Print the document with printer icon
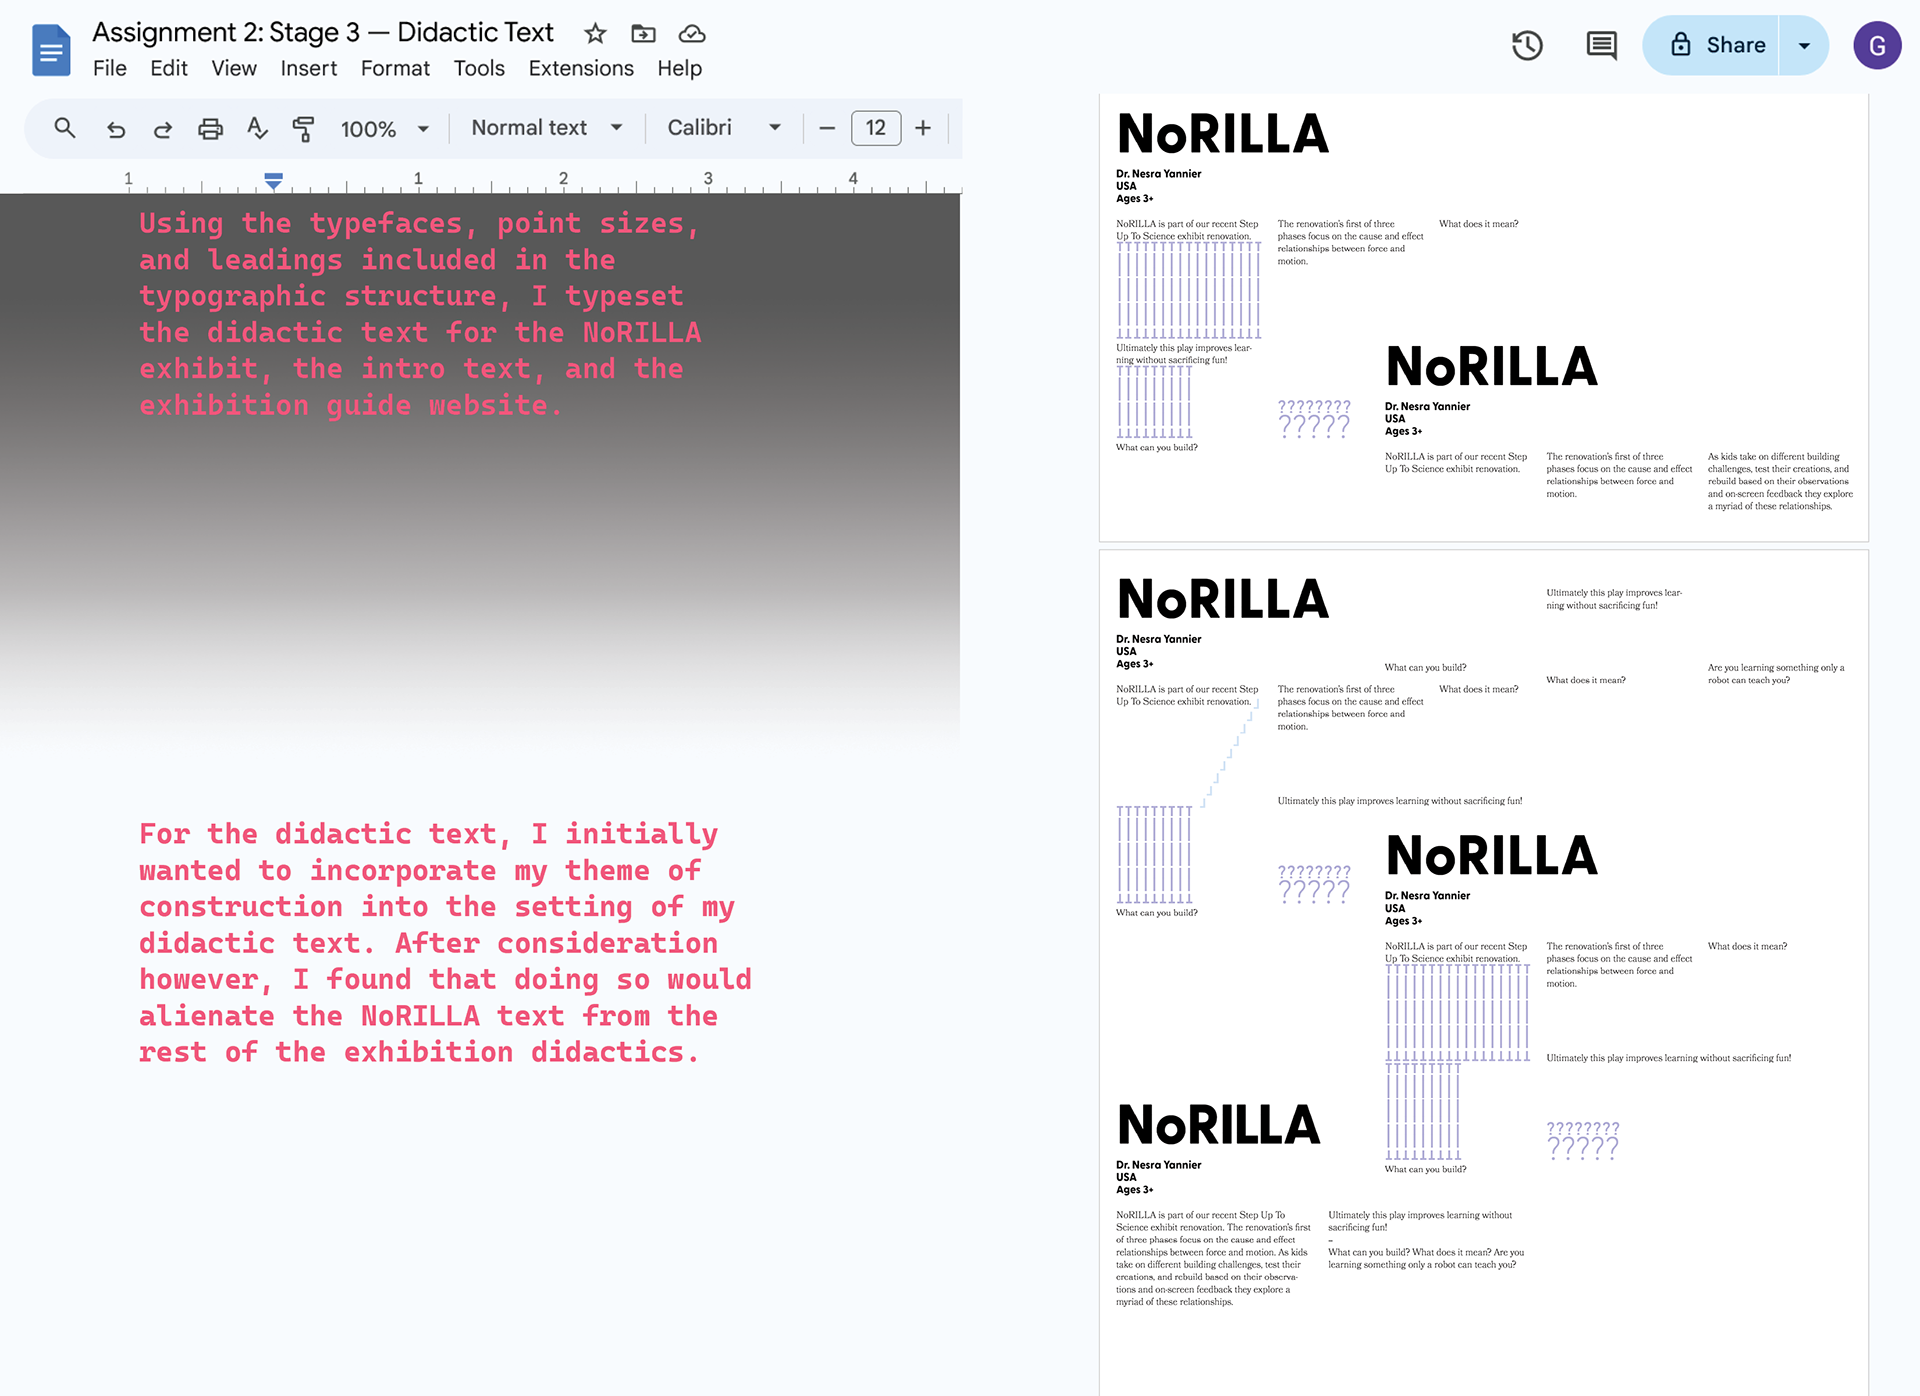 210,128
